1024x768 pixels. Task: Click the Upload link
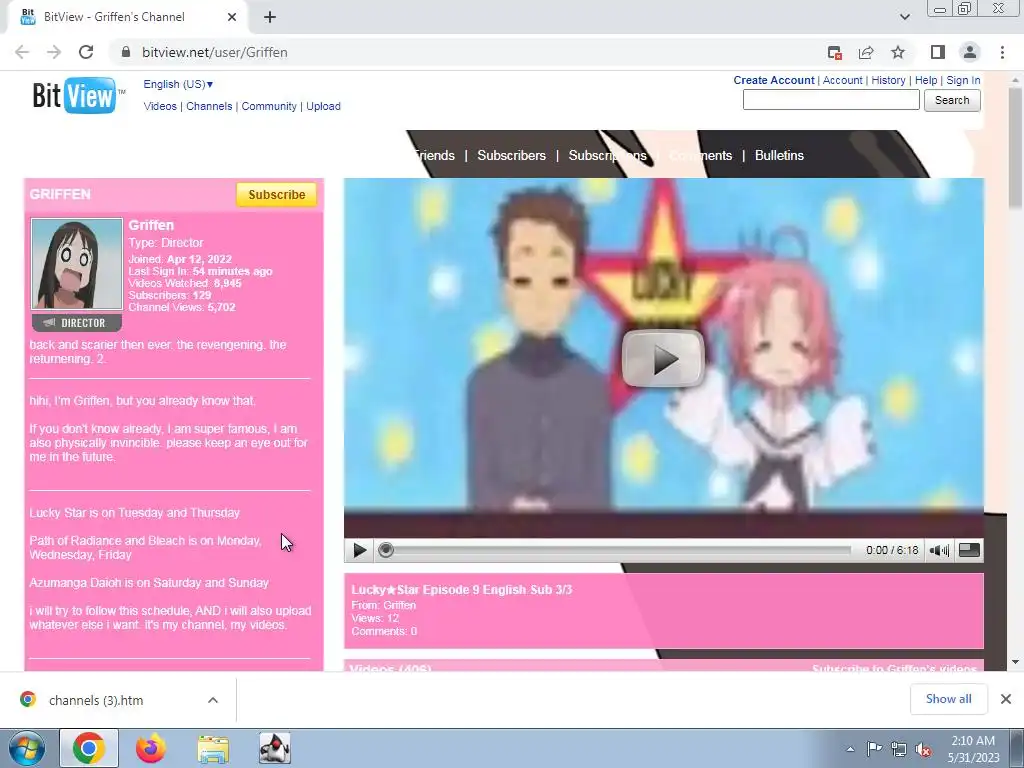pyautogui.click(x=323, y=106)
